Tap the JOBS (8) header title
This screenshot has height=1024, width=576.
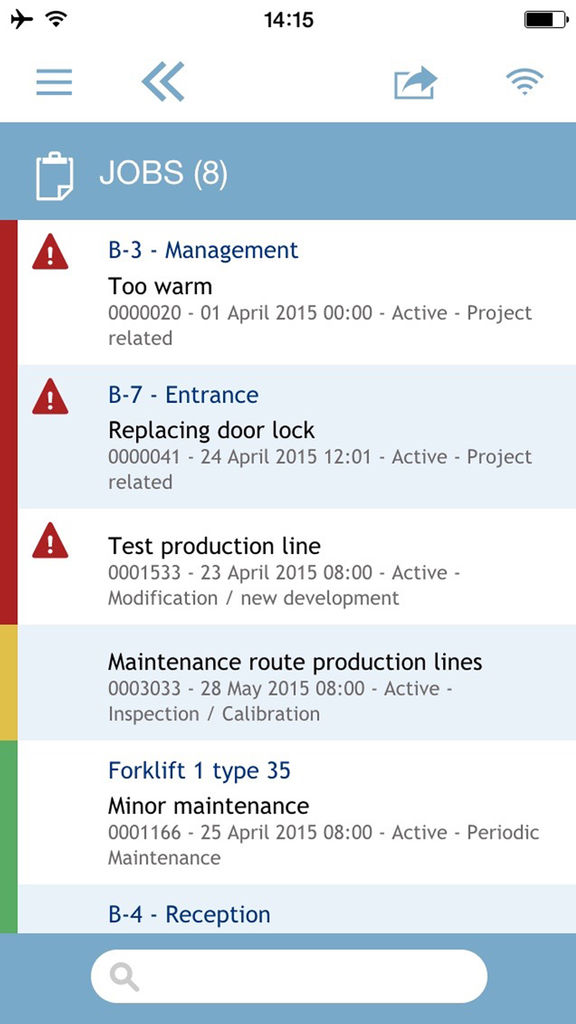tap(163, 173)
